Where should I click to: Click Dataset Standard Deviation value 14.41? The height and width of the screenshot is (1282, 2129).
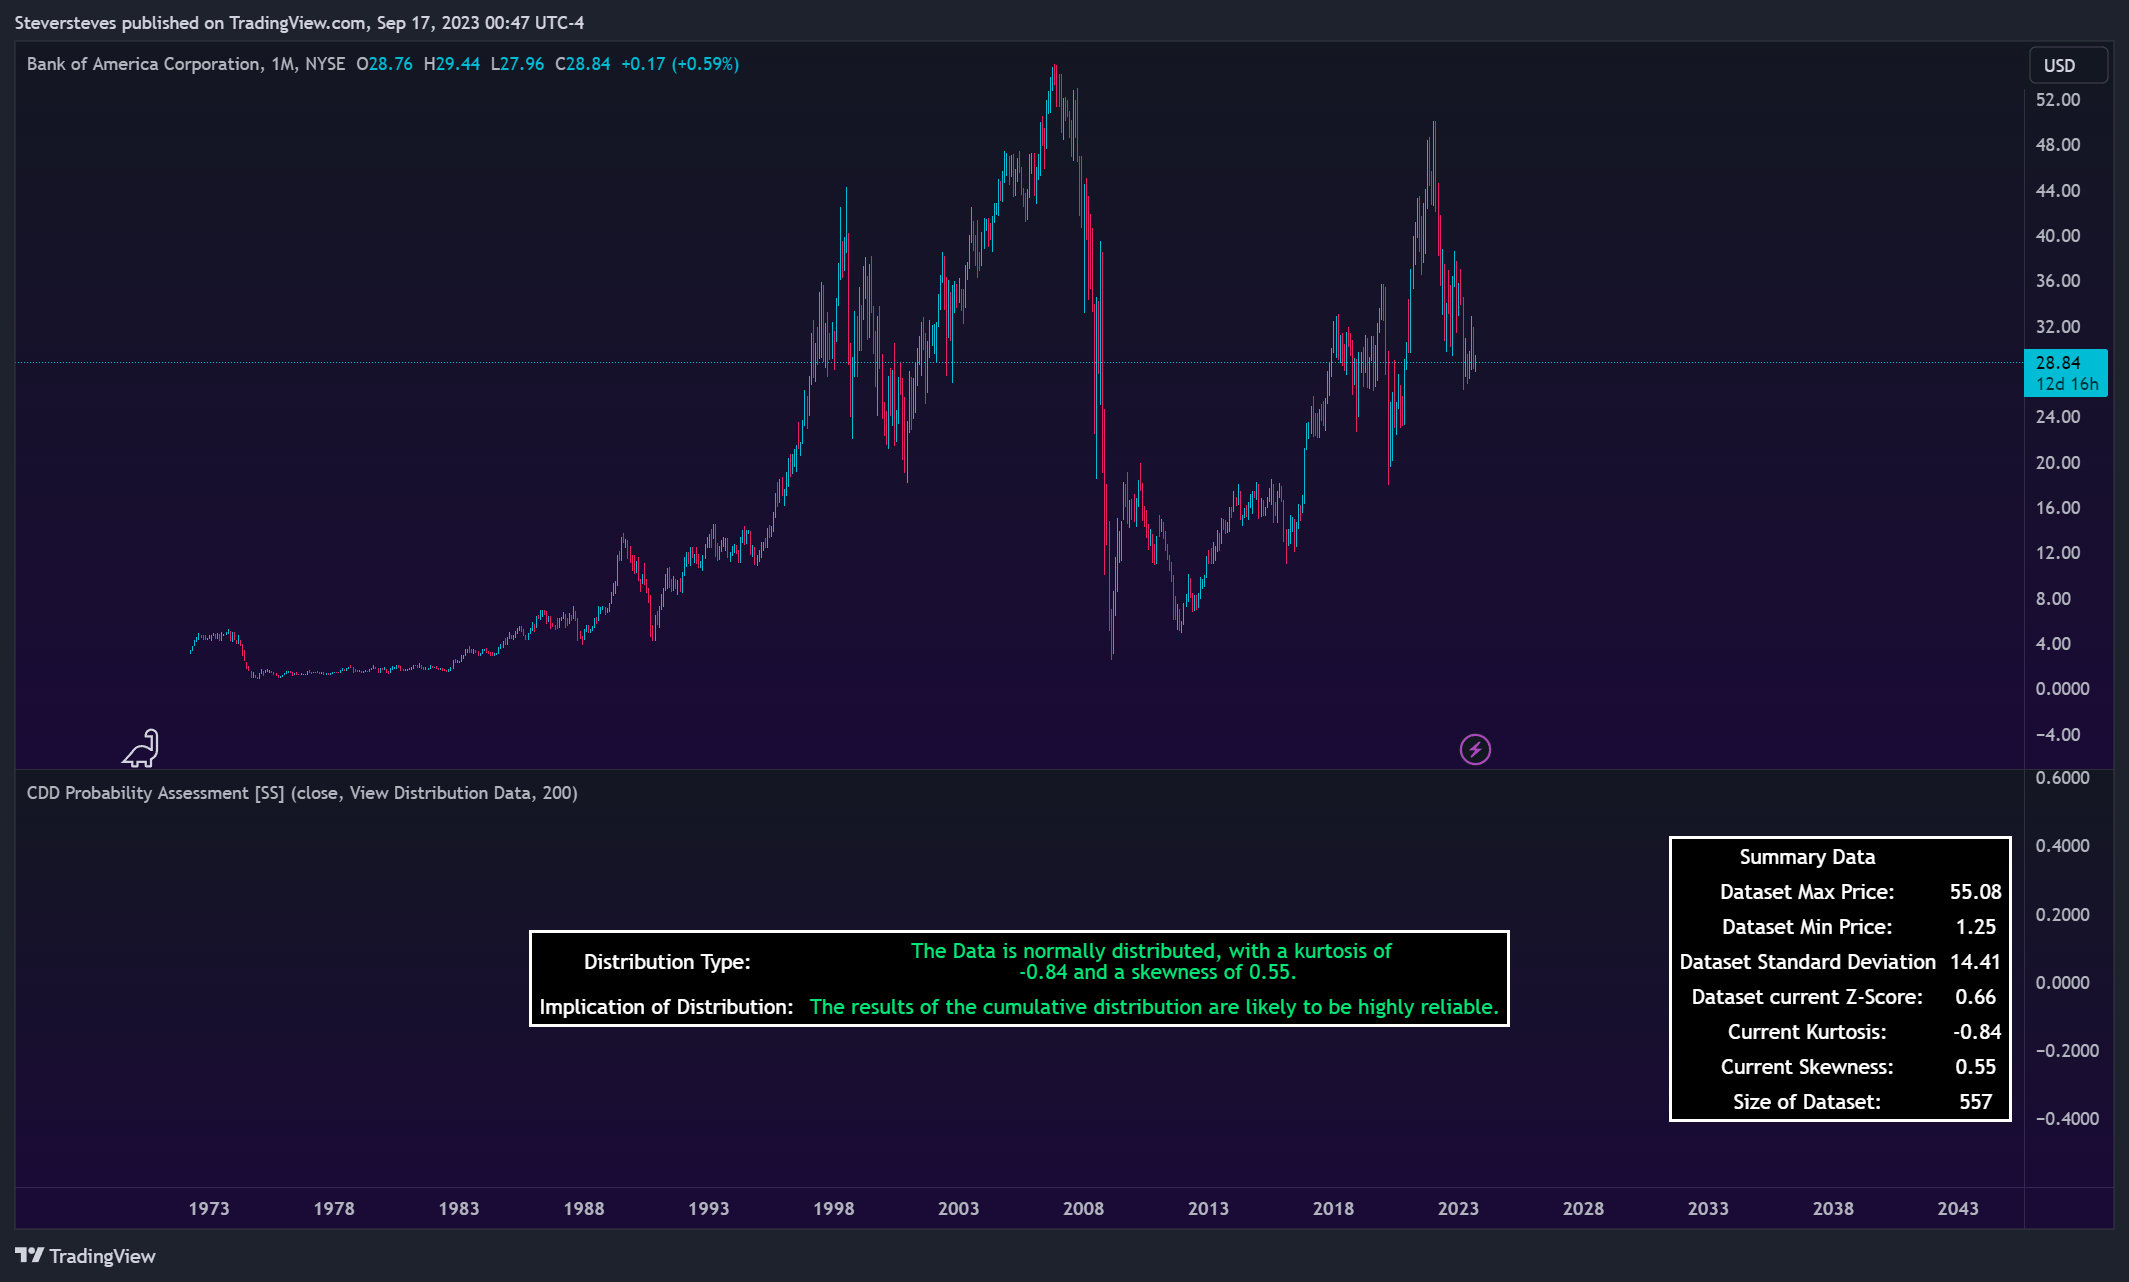(1975, 962)
